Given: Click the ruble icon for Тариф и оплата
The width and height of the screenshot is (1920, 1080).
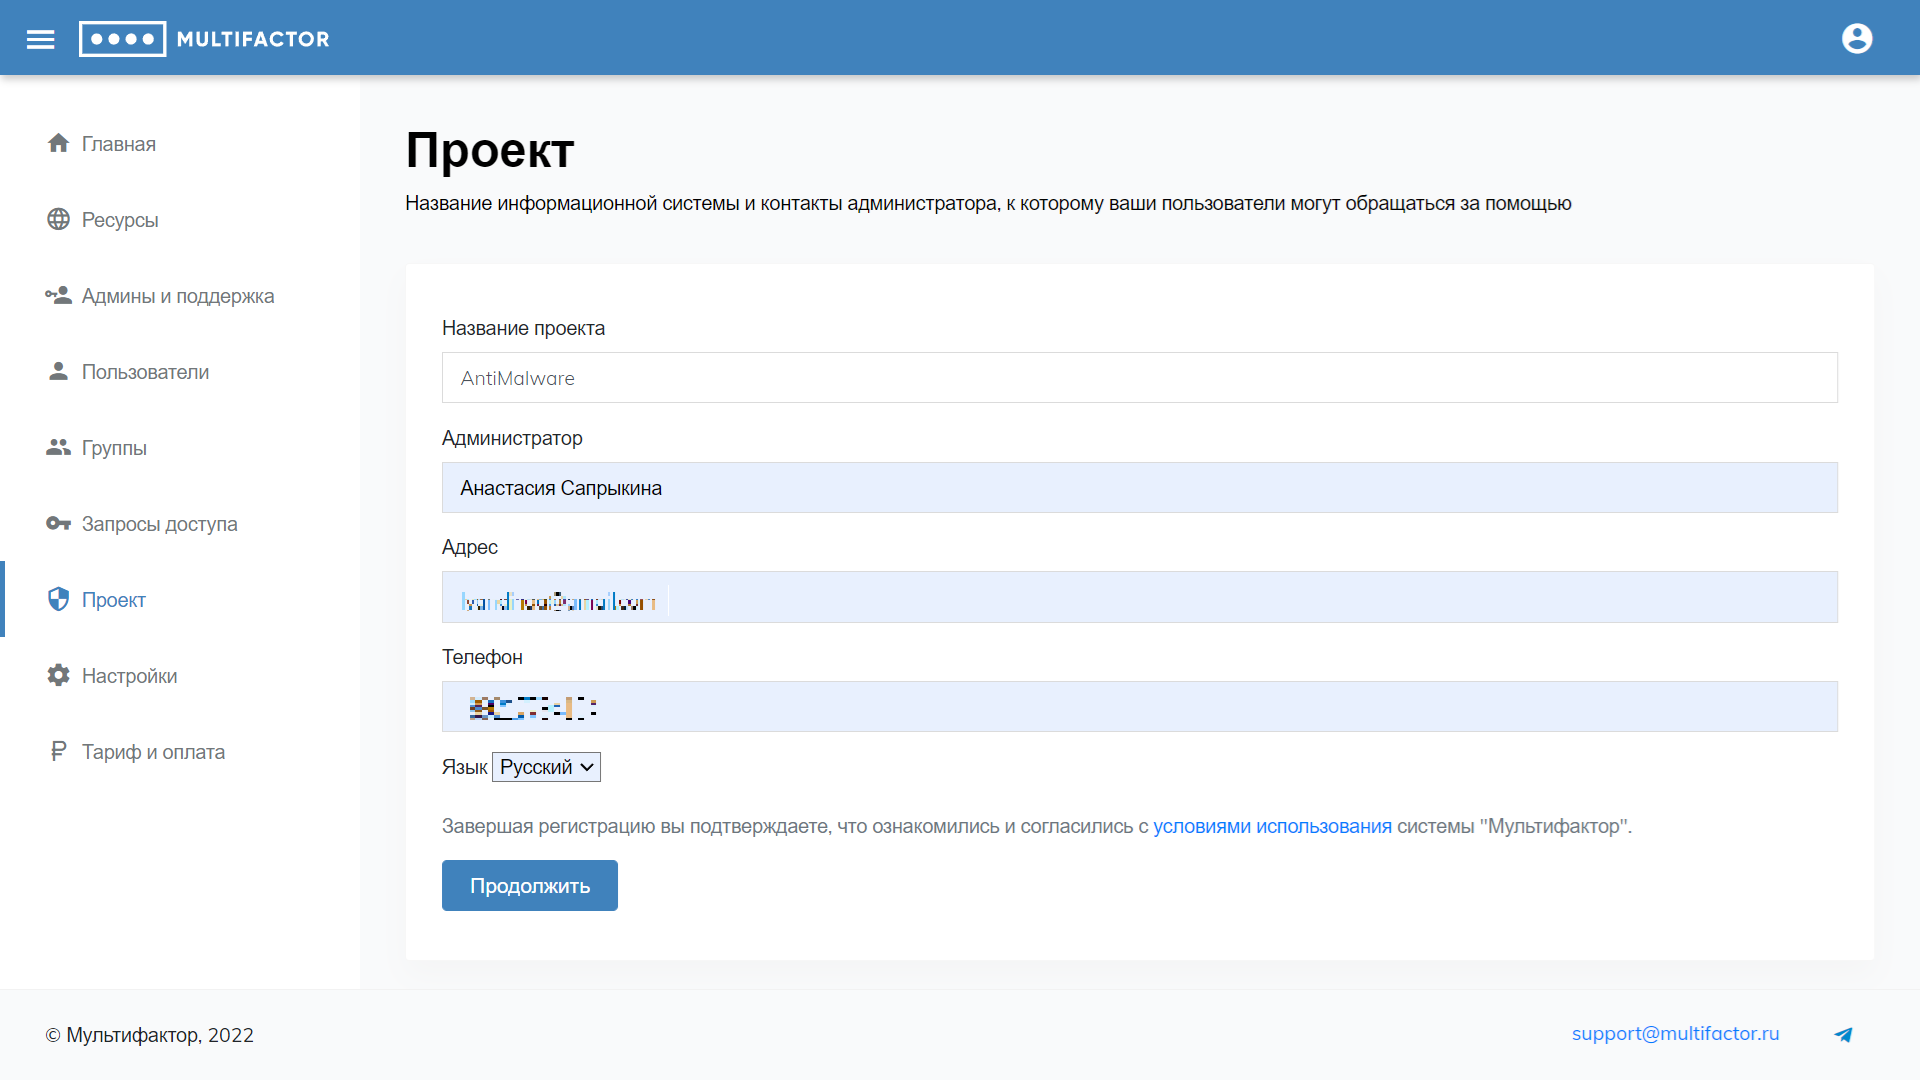Looking at the screenshot, I should (58, 752).
